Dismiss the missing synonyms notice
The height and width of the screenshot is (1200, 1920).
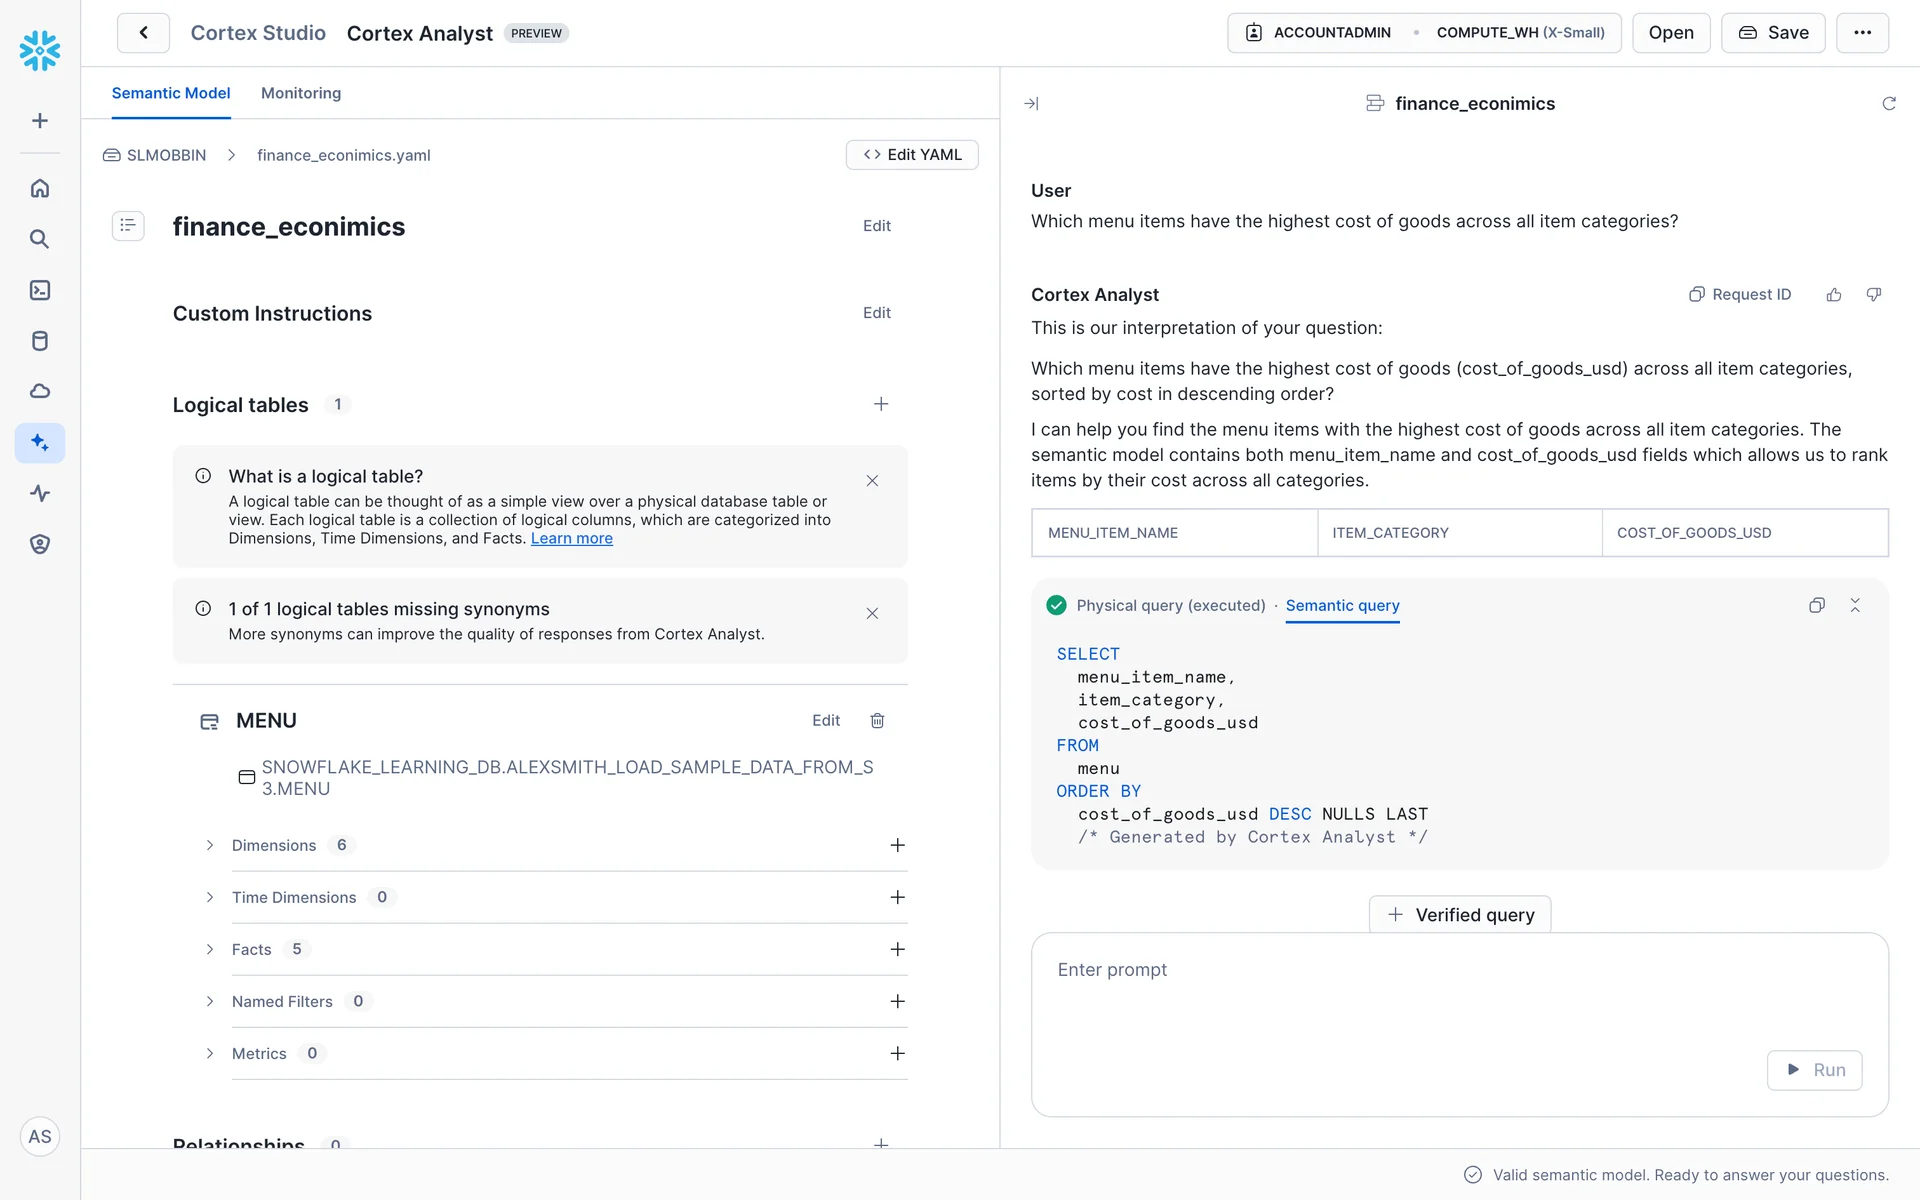click(x=872, y=614)
